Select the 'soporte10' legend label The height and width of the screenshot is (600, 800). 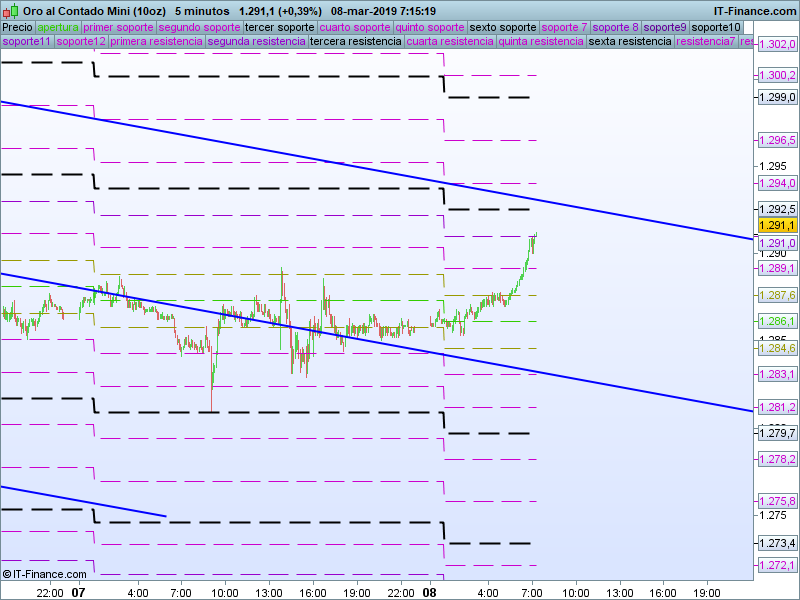coord(717,27)
